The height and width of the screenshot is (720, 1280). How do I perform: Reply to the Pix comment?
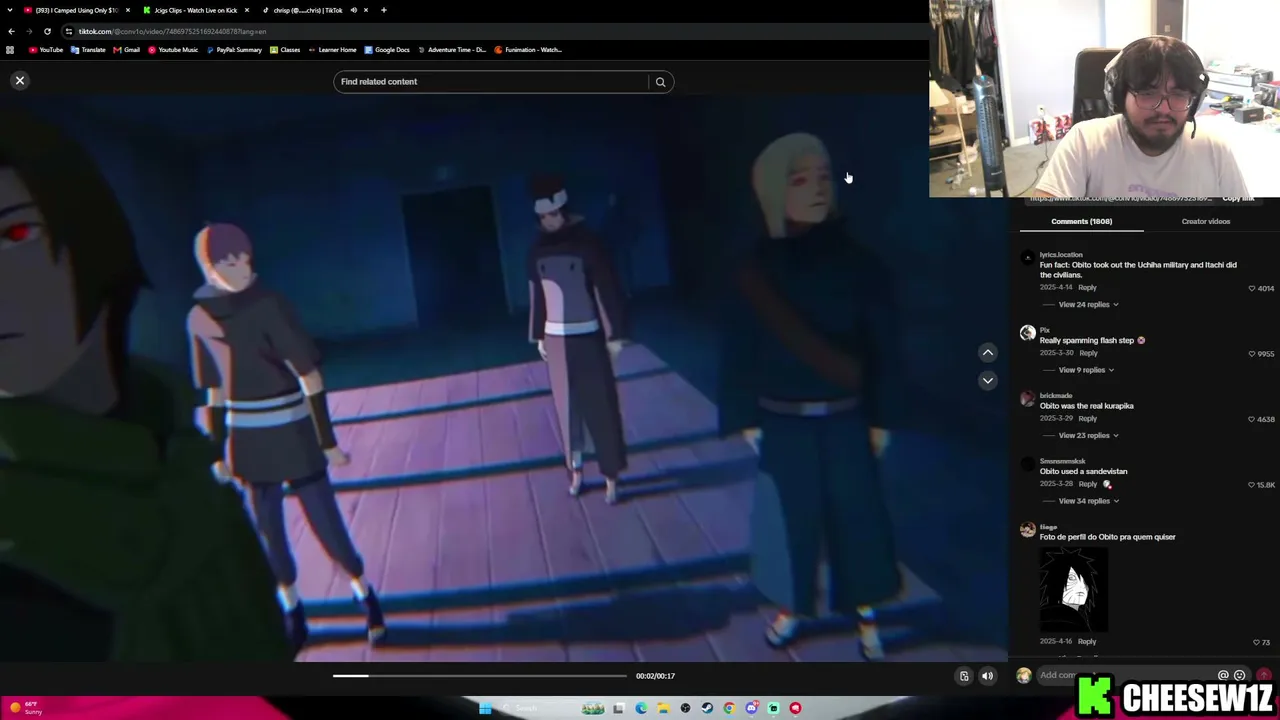coord(1088,353)
